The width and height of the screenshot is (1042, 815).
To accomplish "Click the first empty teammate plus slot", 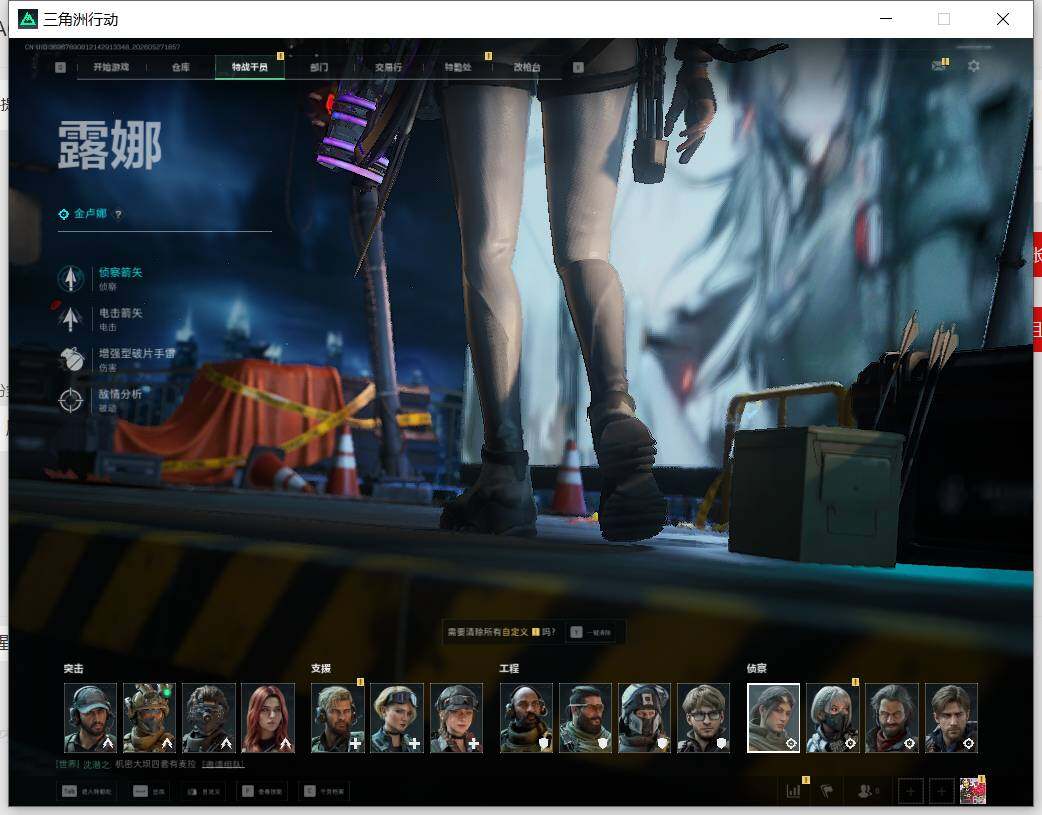I will tap(910, 791).
